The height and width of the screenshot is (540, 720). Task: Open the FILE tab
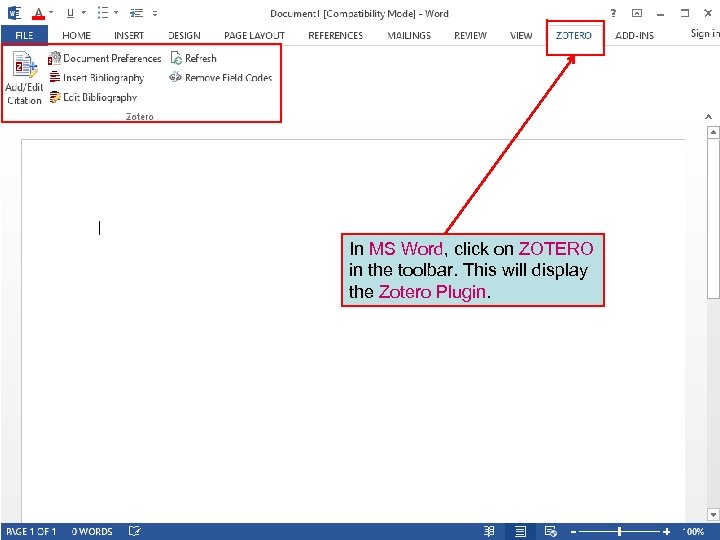(24, 35)
